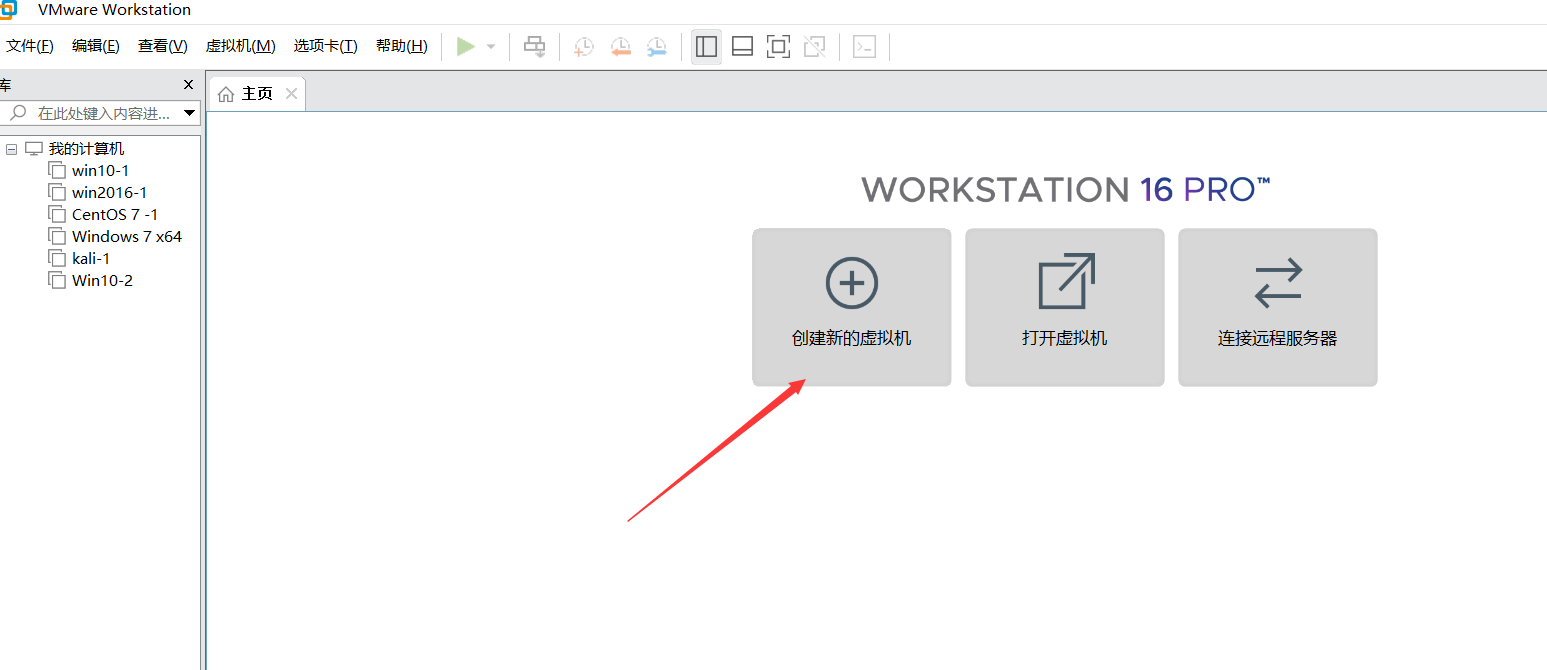Click the take snapshot clock icon
The image size is (1547, 670).
pos(584,46)
